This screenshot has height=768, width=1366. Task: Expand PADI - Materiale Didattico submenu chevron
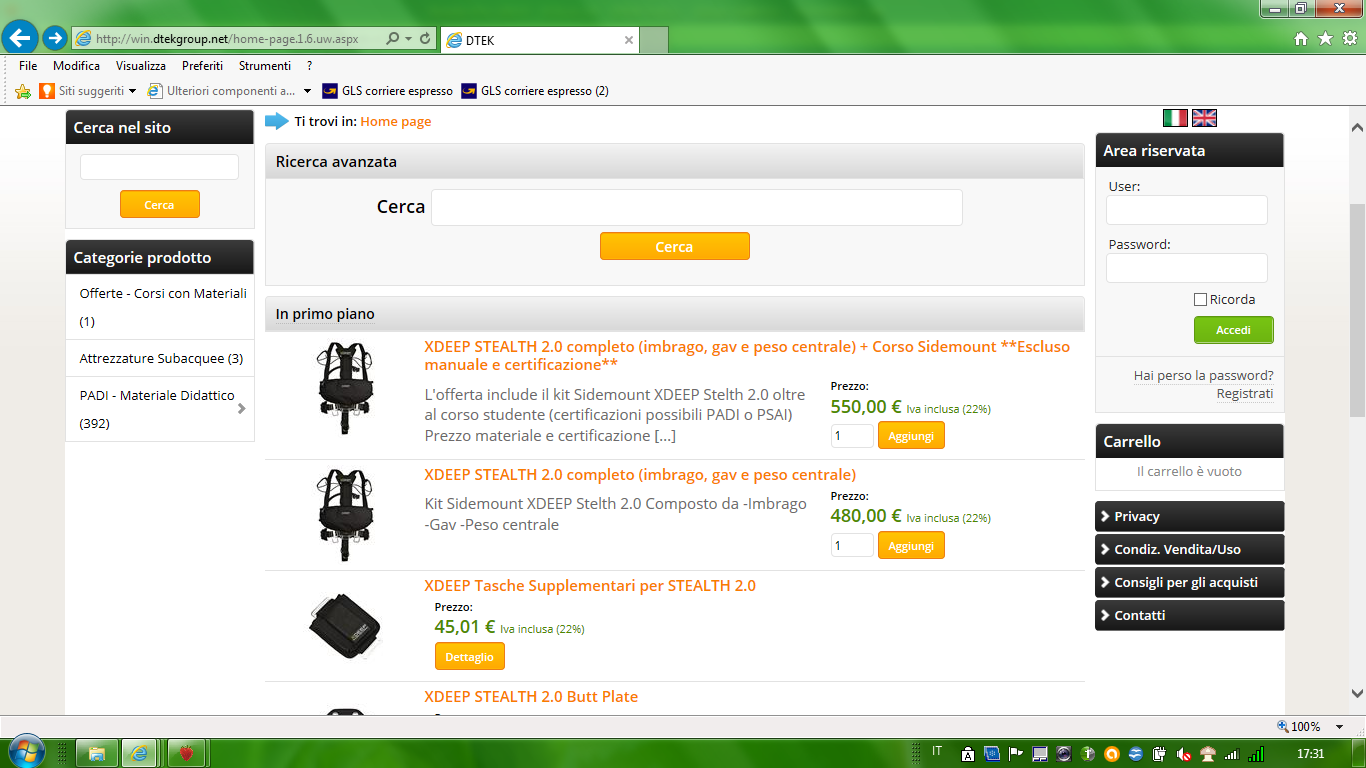point(241,409)
